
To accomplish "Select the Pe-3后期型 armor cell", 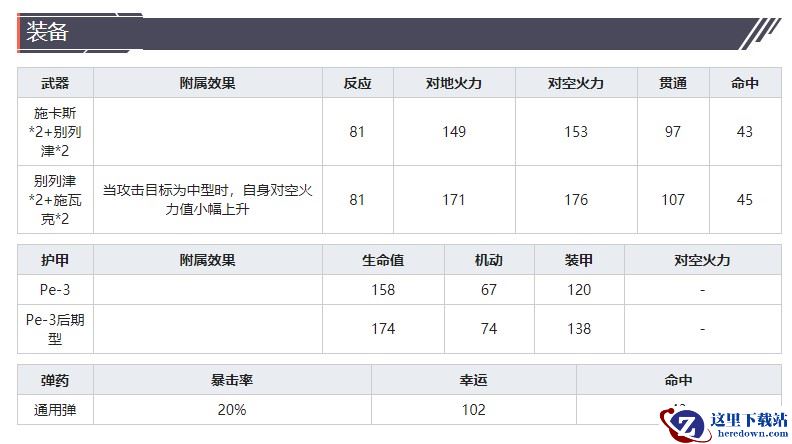I will tap(55, 328).
